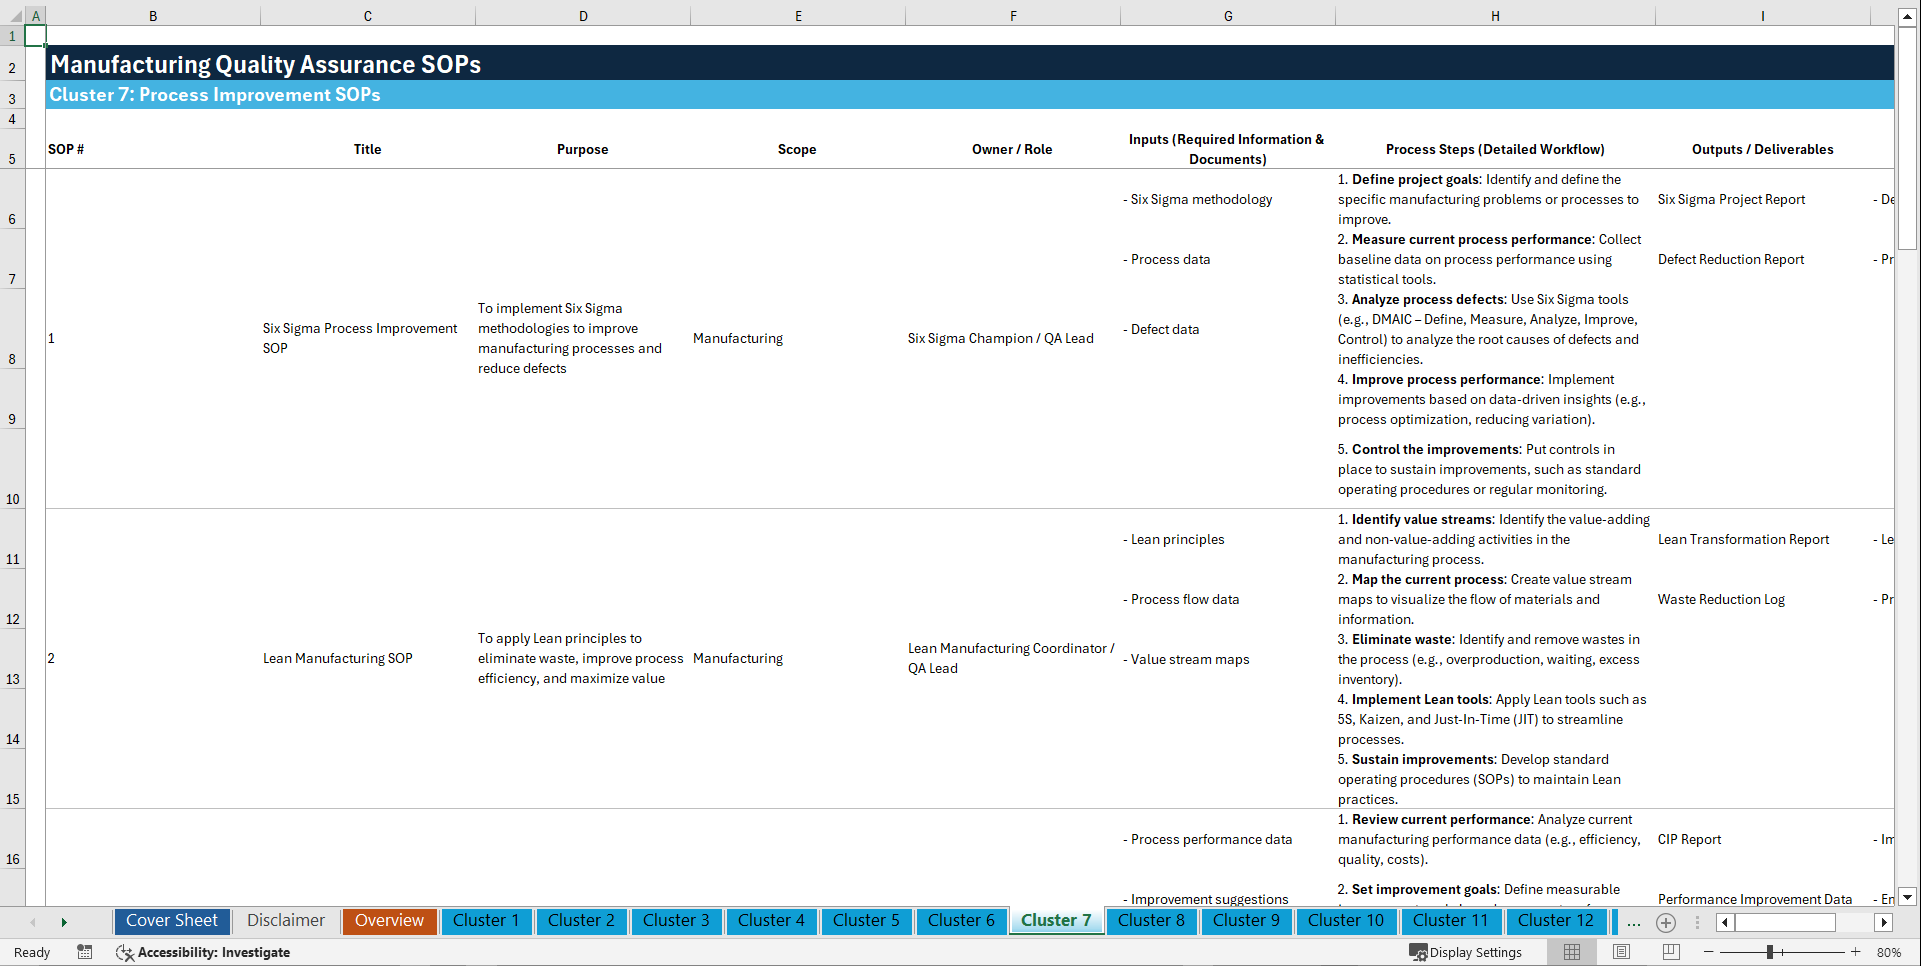Screen dimensions: 1921x966
Task: Zoom out using the minus button
Action: 1708,952
